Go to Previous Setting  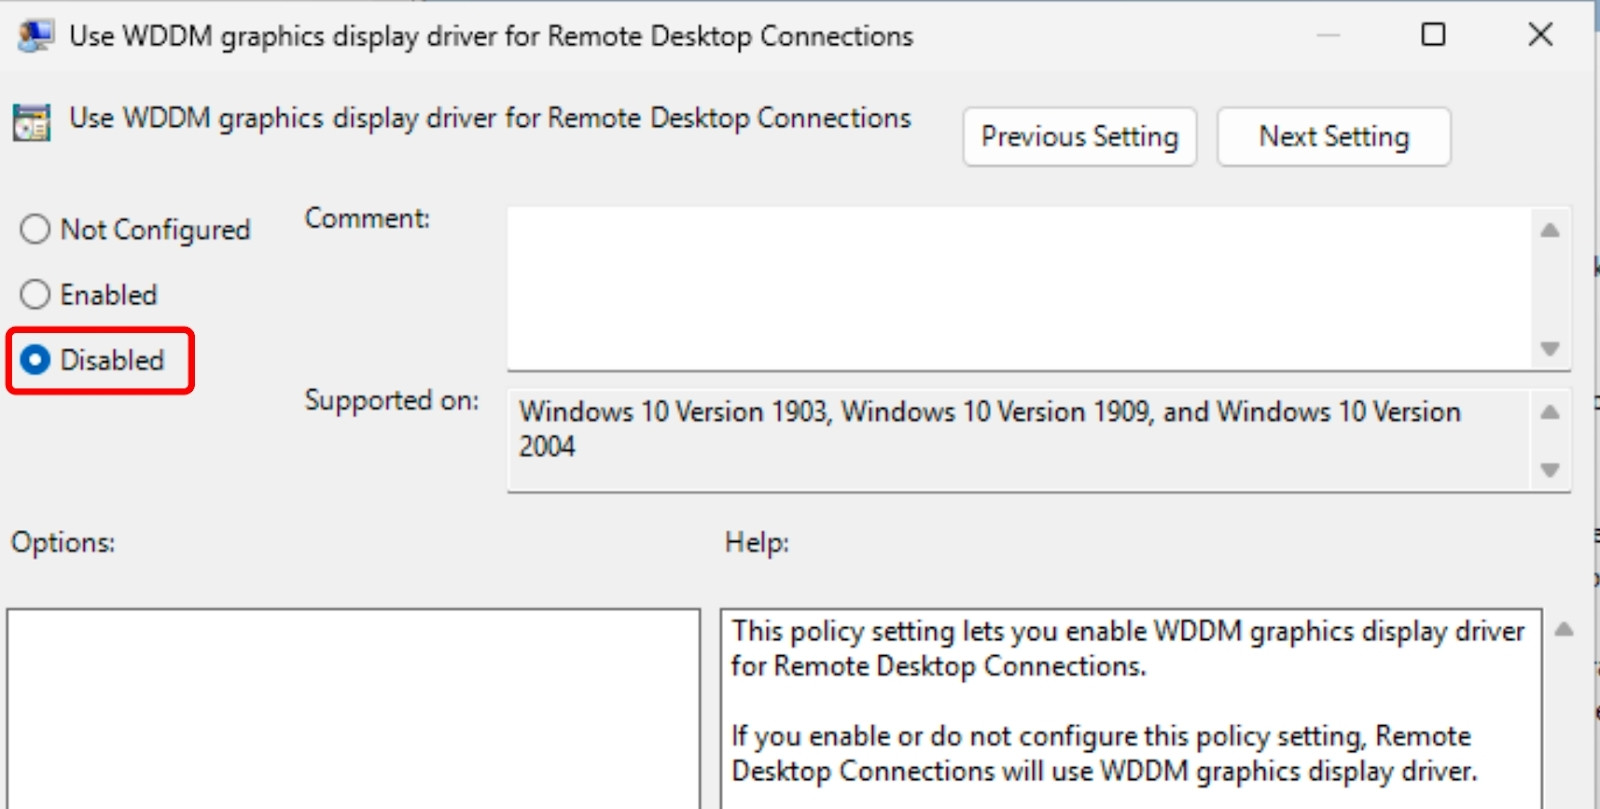click(x=1080, y=137)
